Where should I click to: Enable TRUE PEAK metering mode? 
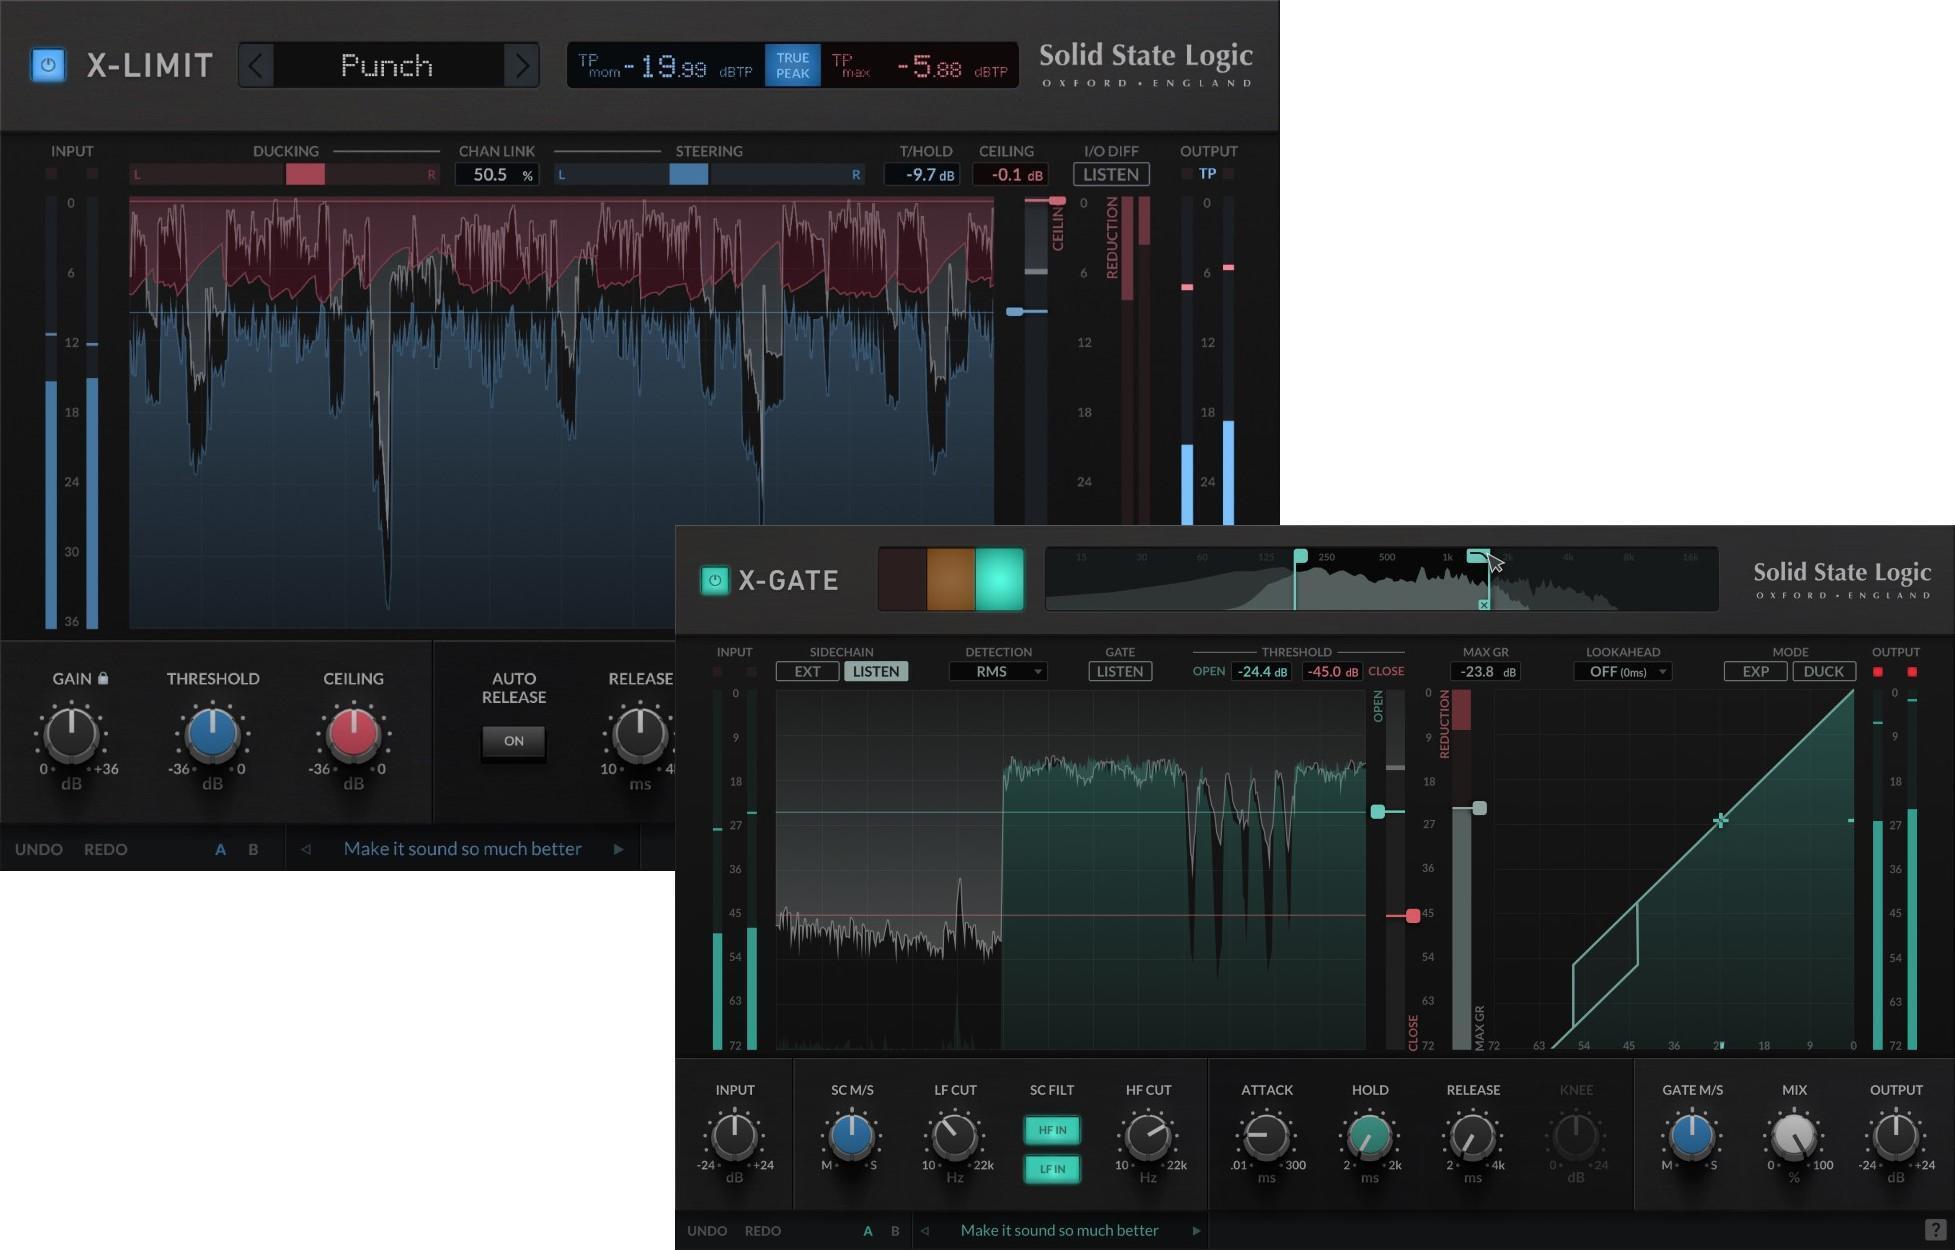point(791,64)
